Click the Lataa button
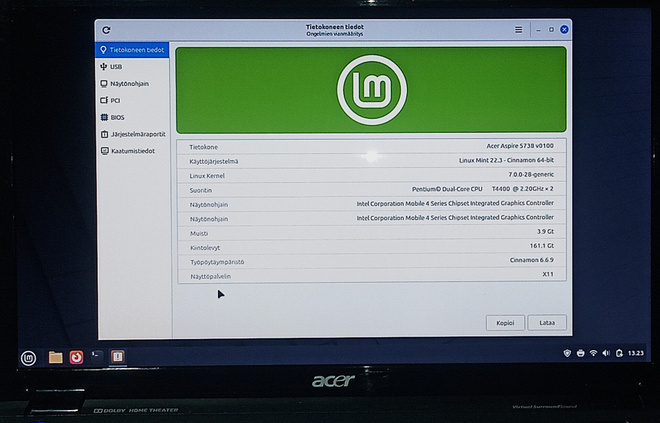660x423 pixels. click(547, 323)
